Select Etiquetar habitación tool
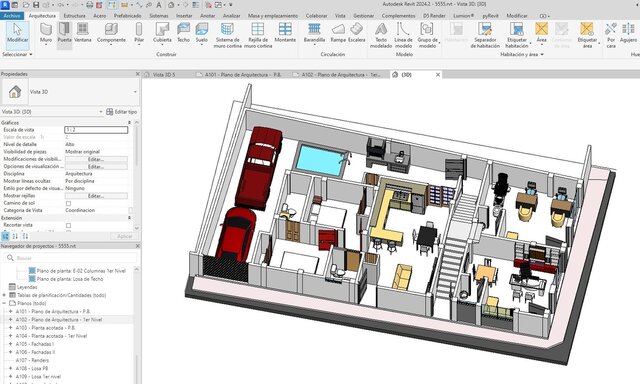Image resolution: width=640 pixels, height=384 pixels. coord(517,35)
